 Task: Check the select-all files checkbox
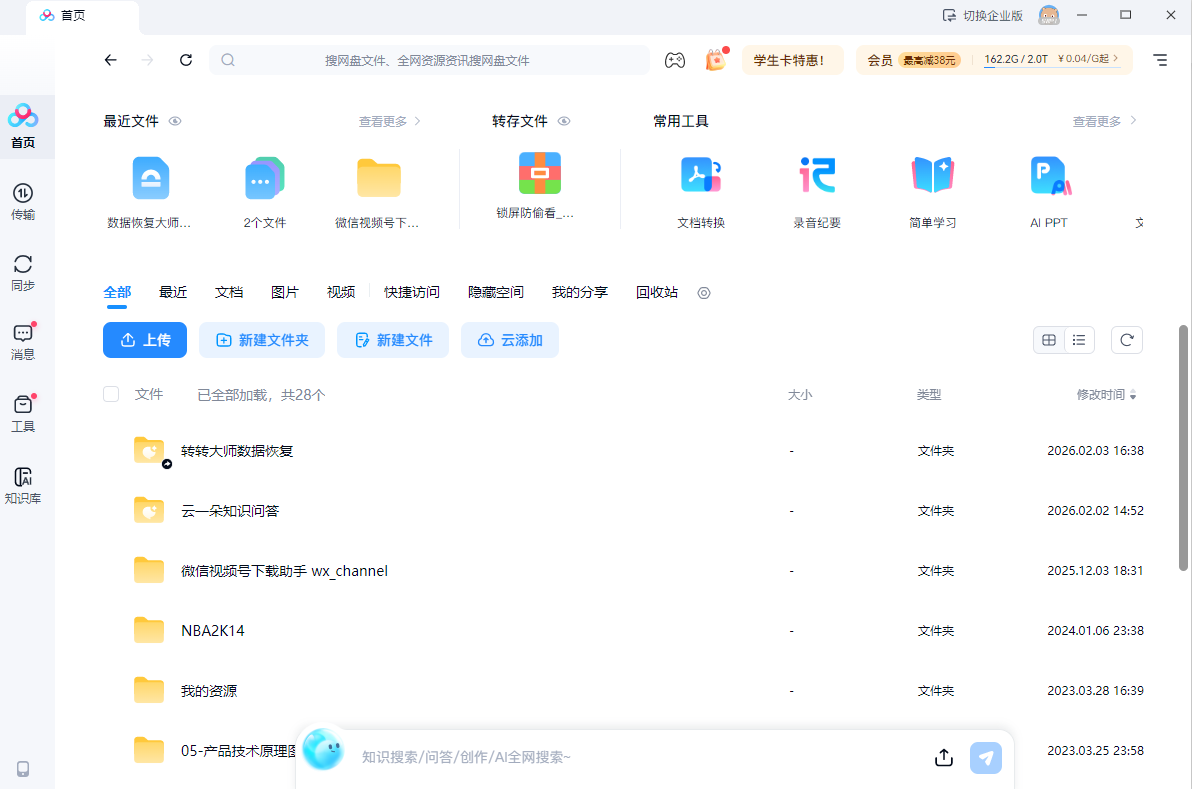(111, 394)
